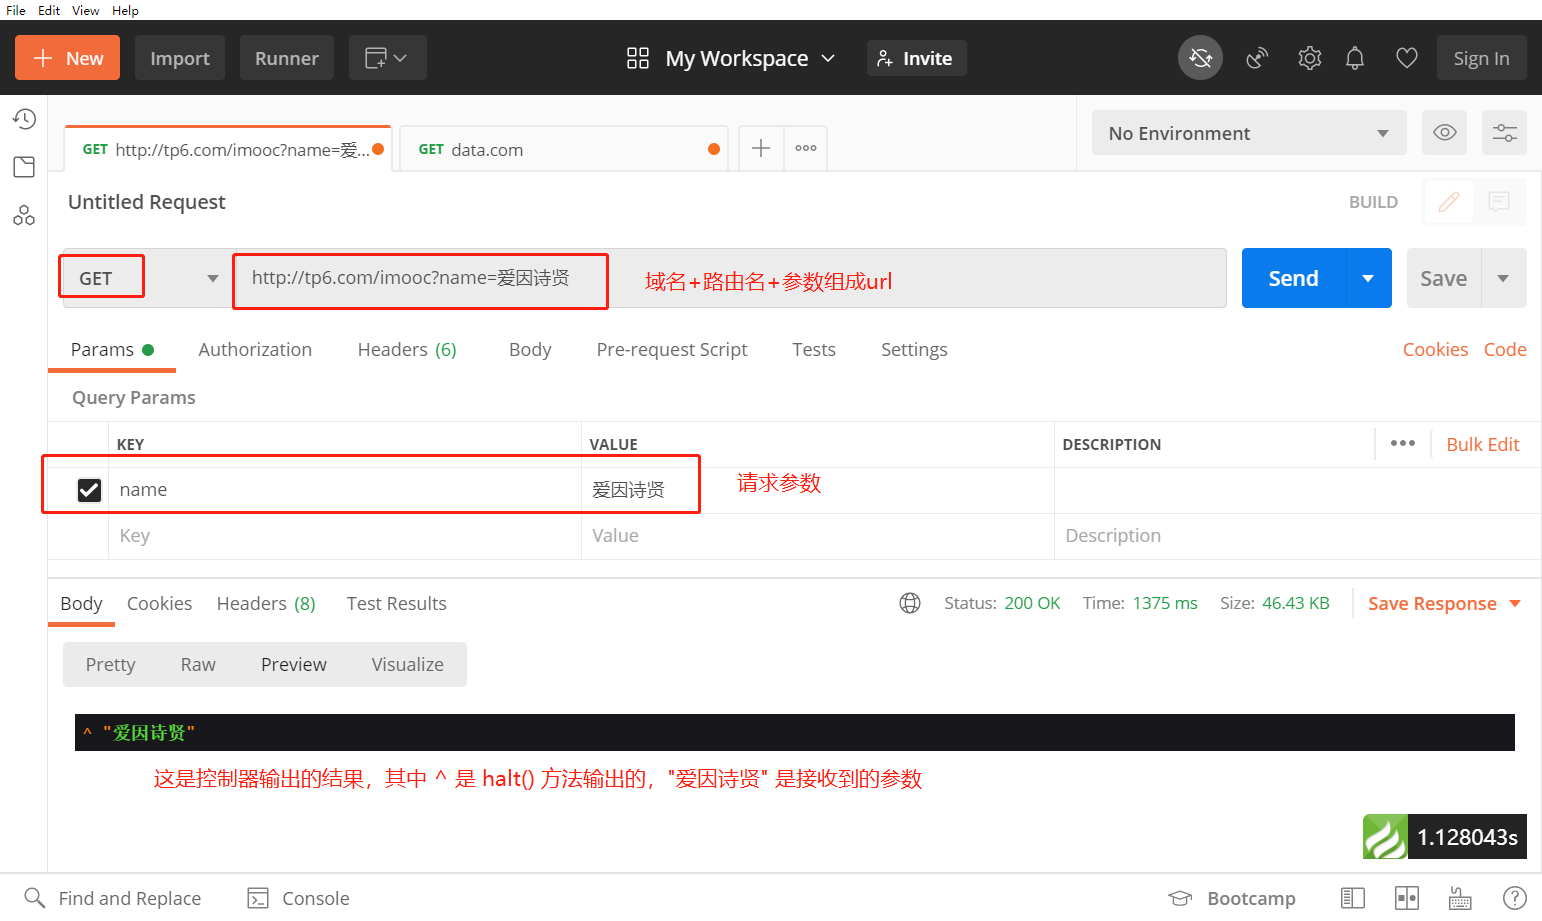Click the Bulk Edit link

[x=1482, y=444]
